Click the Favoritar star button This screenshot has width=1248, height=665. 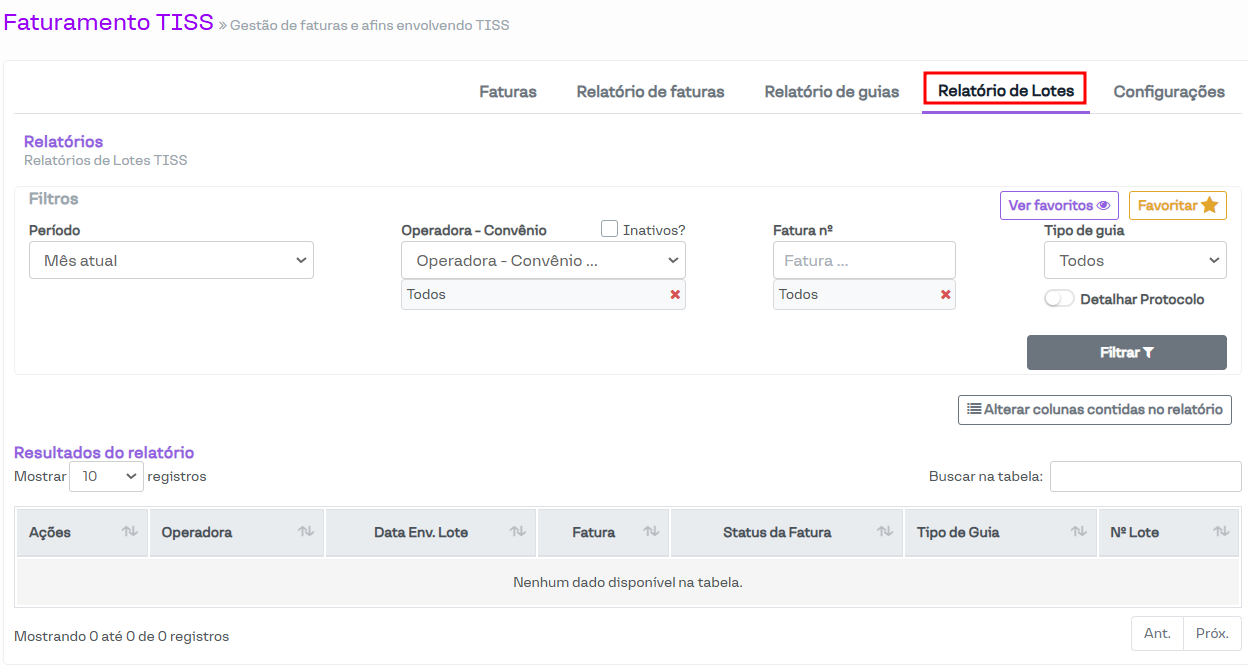coord(1177,205)
